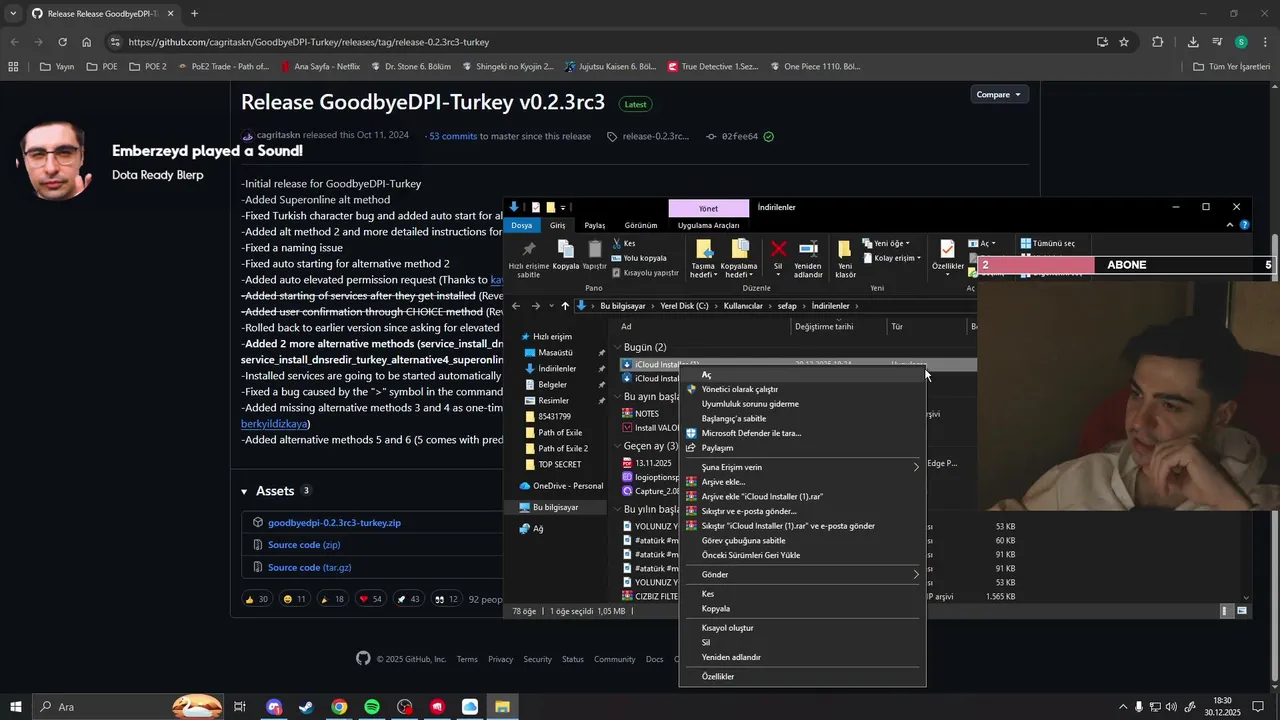Select Bu bilgisayar in navigation pane
1280x720 pixels.
[x=555, y=507]
